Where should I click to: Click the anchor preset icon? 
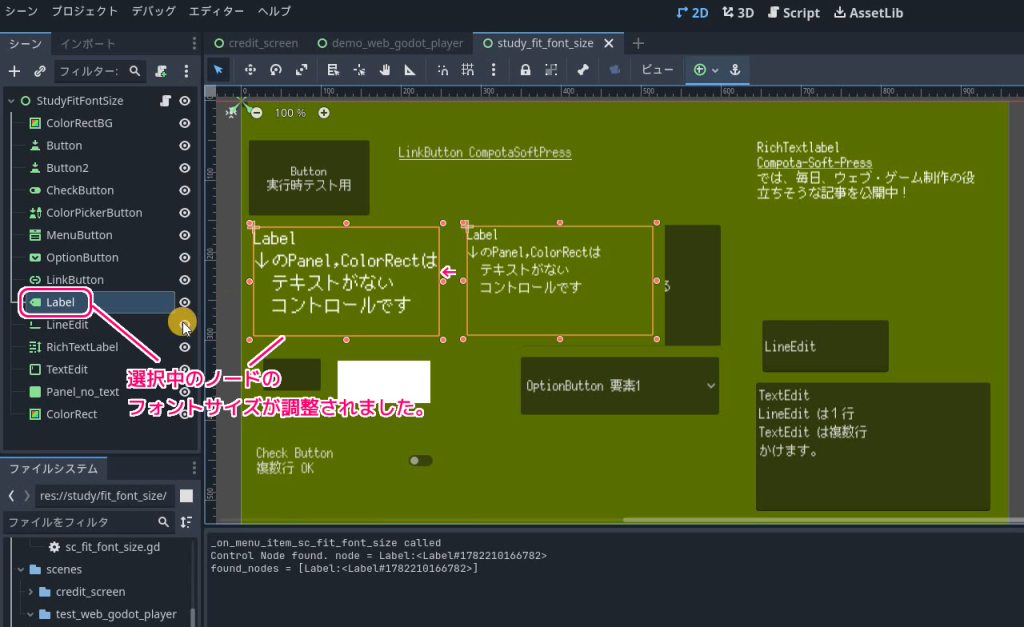coord(735,70)
